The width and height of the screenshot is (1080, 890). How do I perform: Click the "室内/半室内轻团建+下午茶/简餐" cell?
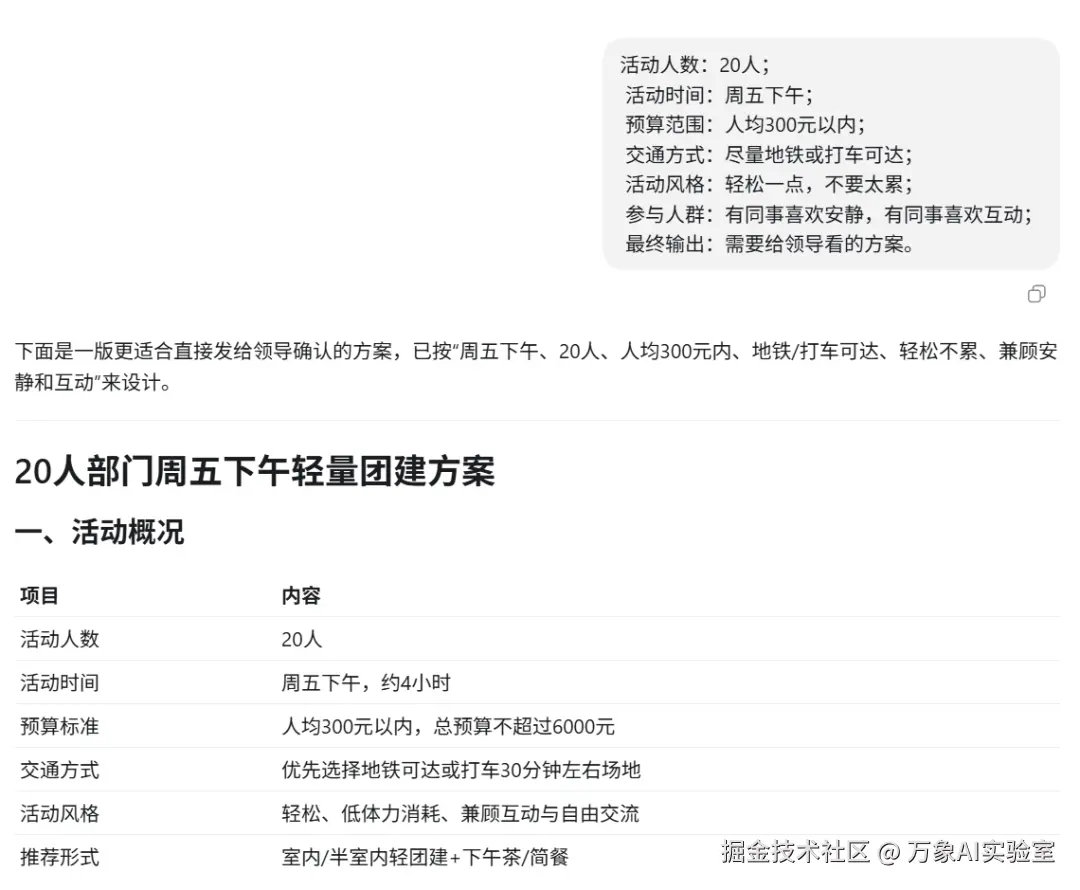click(425, 857)
